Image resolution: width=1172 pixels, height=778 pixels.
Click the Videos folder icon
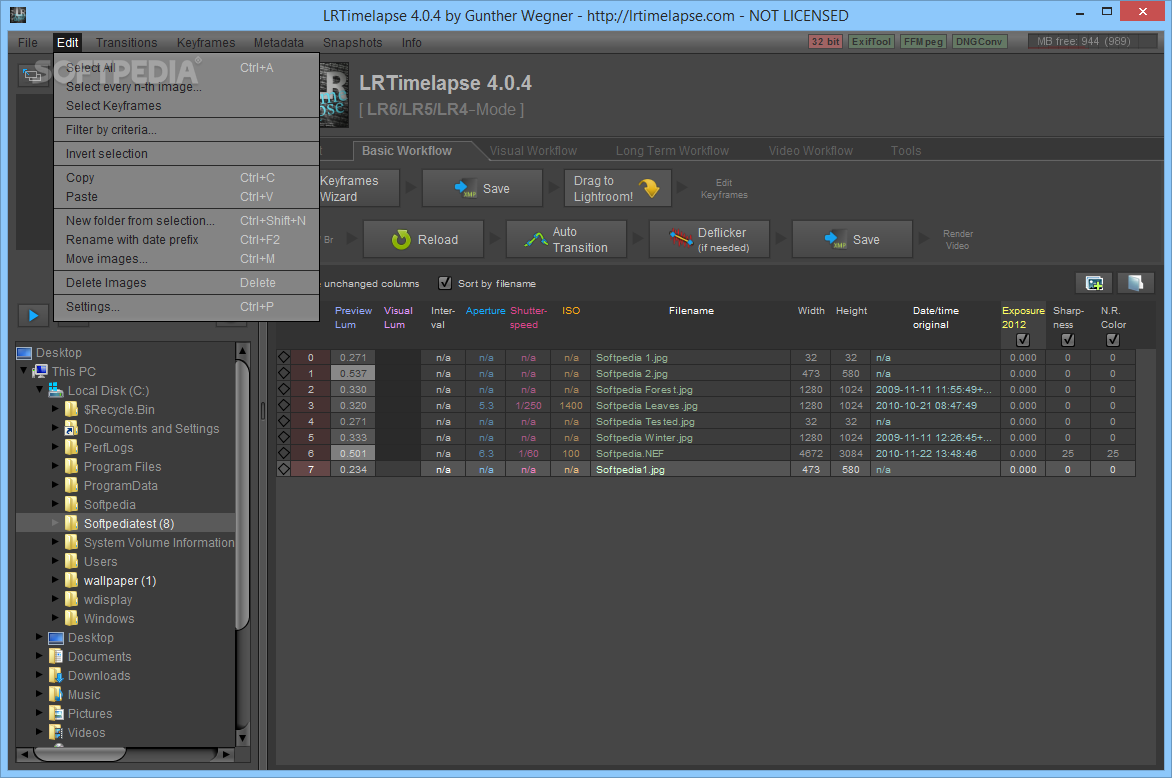coord(55,732)
